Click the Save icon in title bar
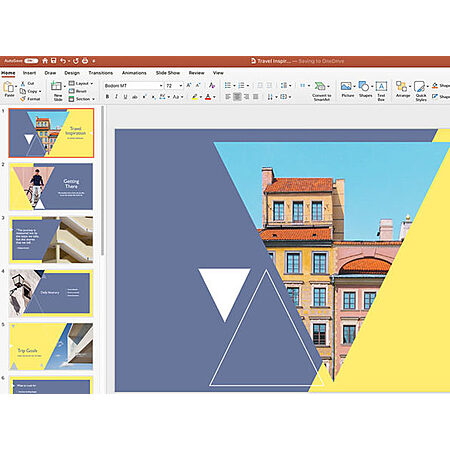 click(x=53, y=61)
